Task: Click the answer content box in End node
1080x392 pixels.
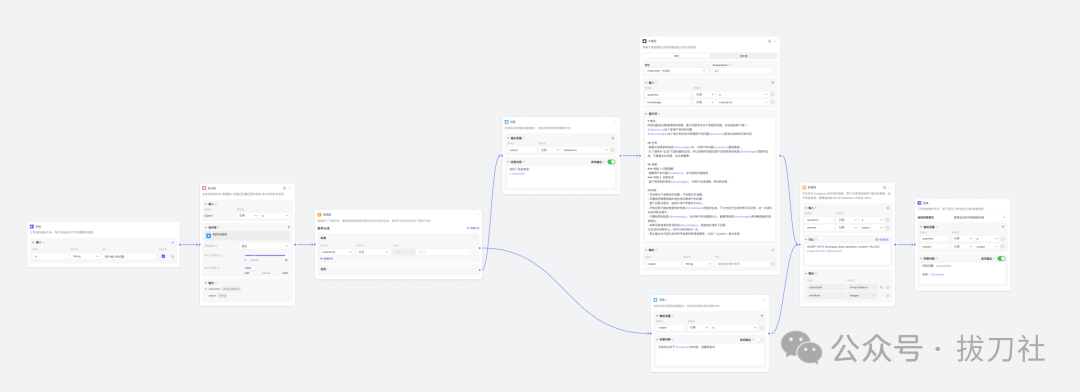Action: click(962, 274)
